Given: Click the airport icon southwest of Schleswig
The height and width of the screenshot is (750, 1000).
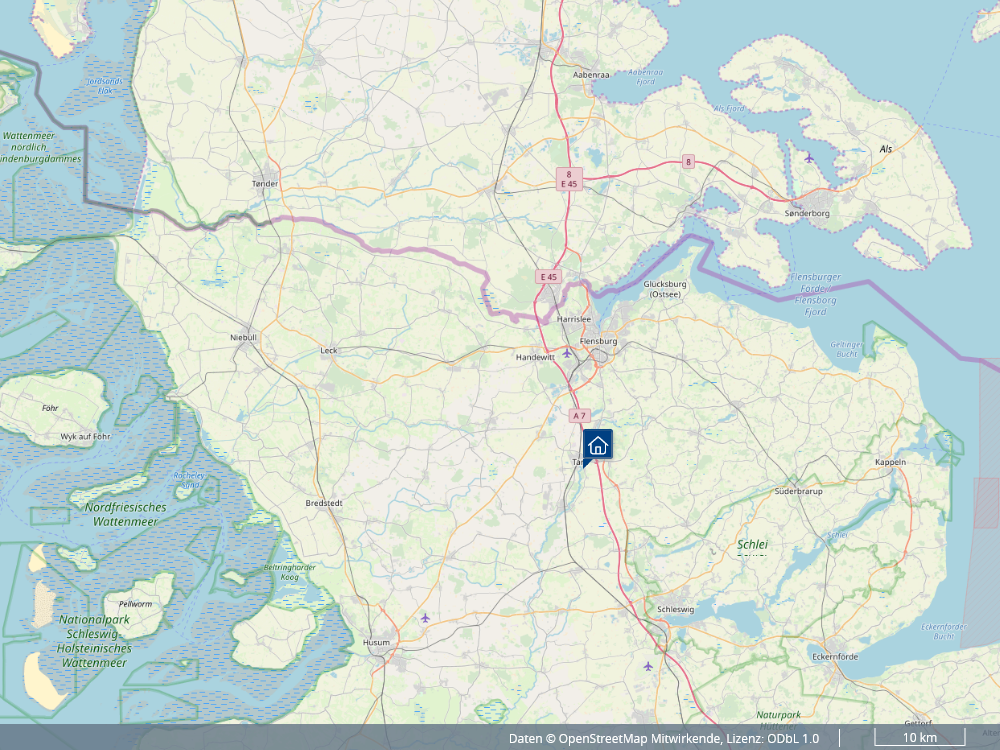Looking at the screenshot, I should [648, 666].
